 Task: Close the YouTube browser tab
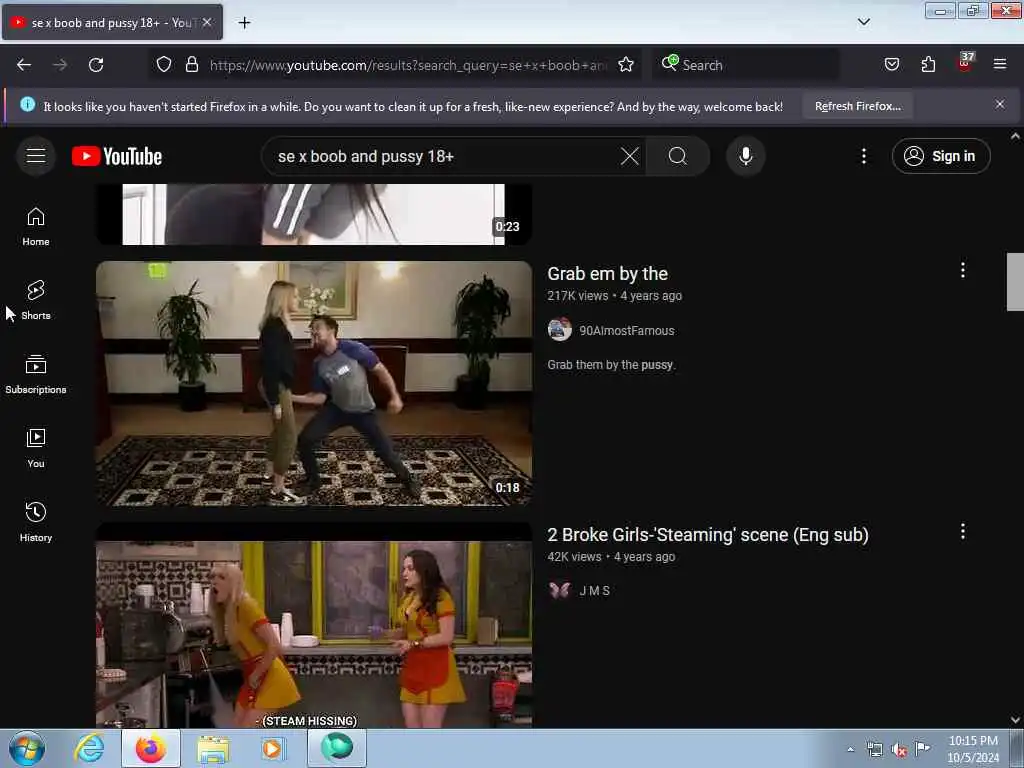(207, 22)
